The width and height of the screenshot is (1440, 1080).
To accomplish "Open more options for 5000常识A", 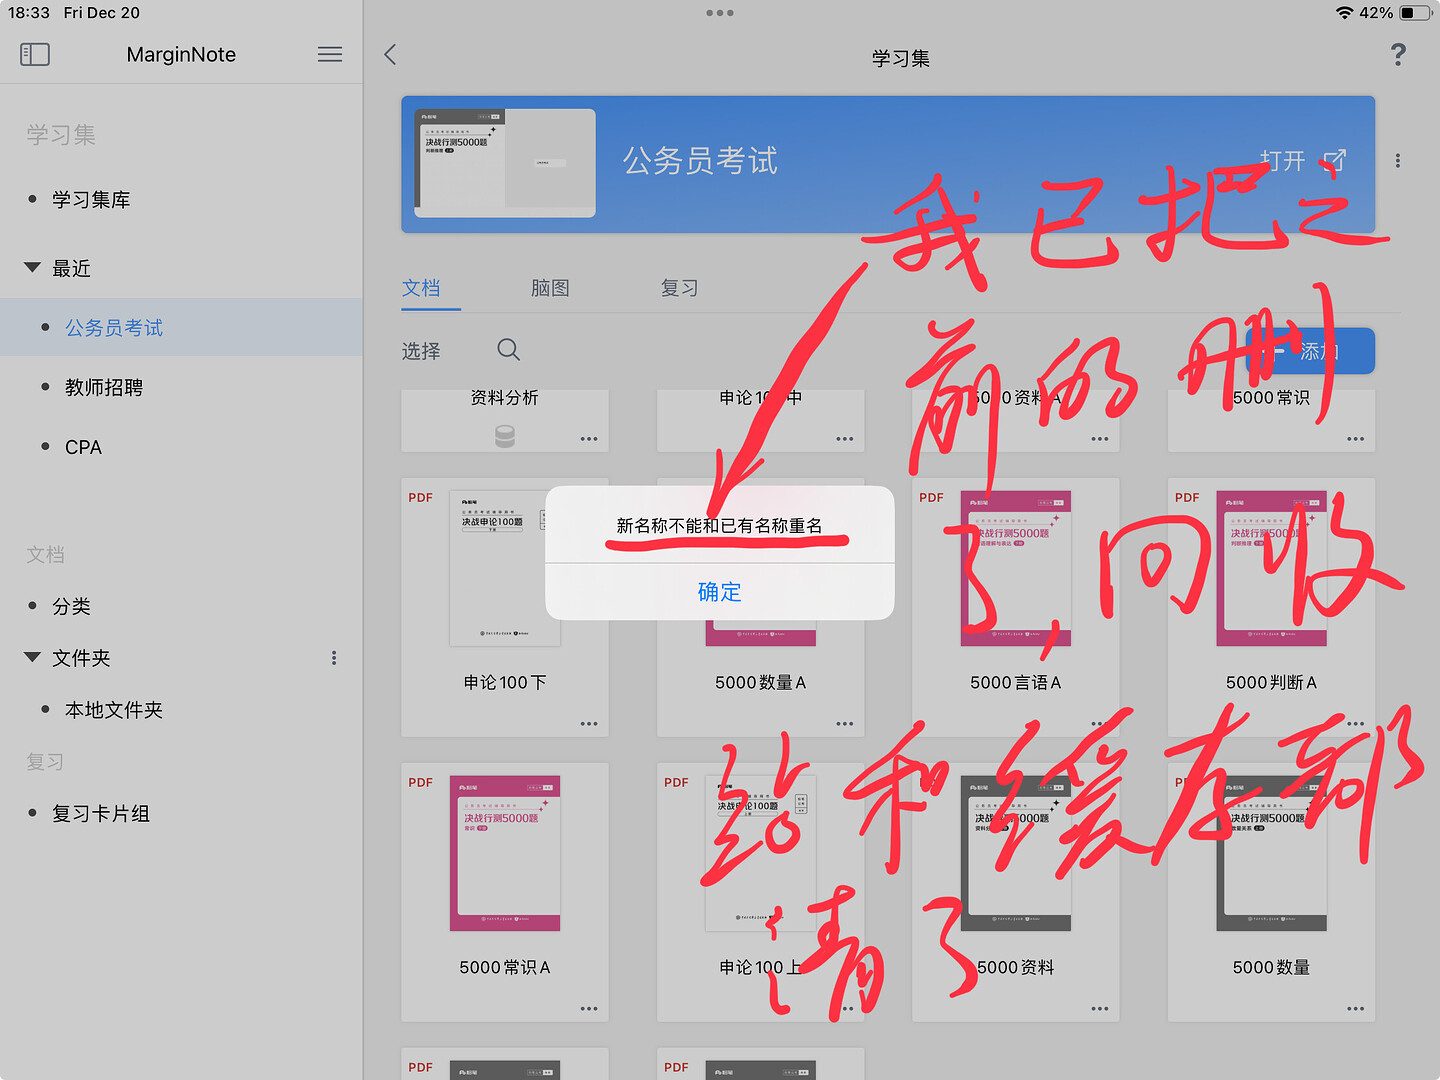I will click(589, 1008).
